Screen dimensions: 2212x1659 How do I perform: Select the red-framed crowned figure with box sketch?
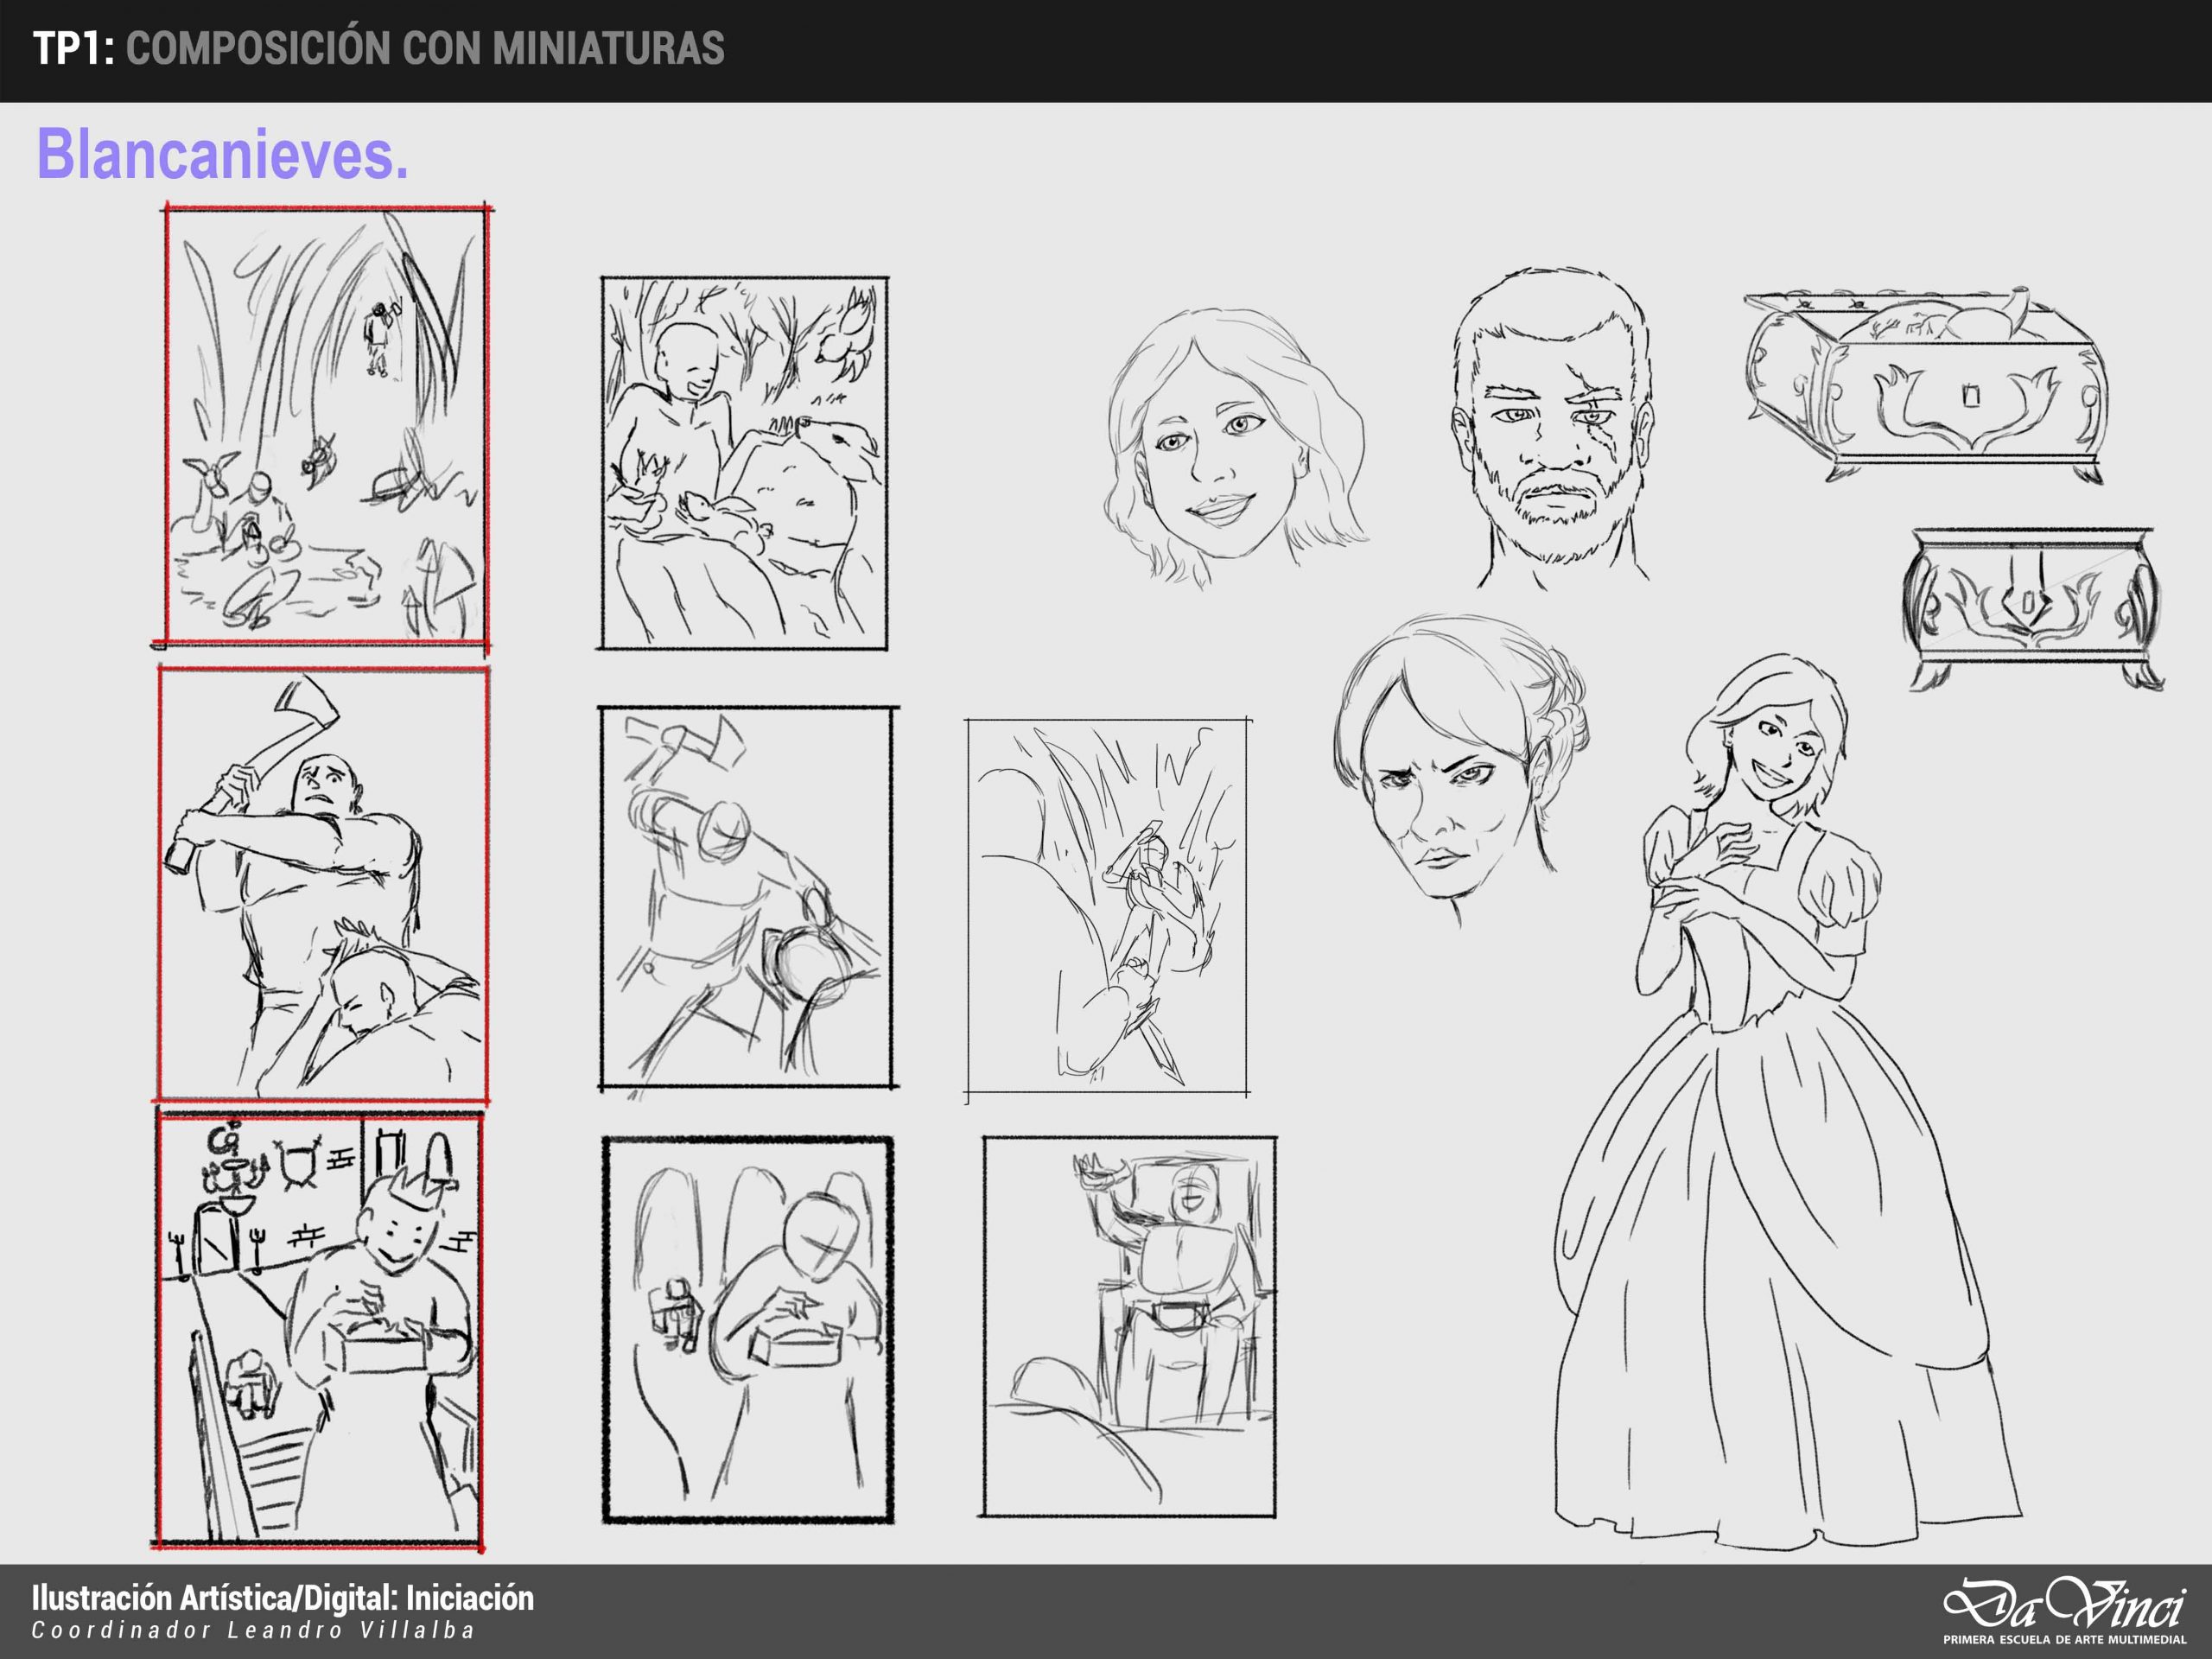click(318, 1329)
